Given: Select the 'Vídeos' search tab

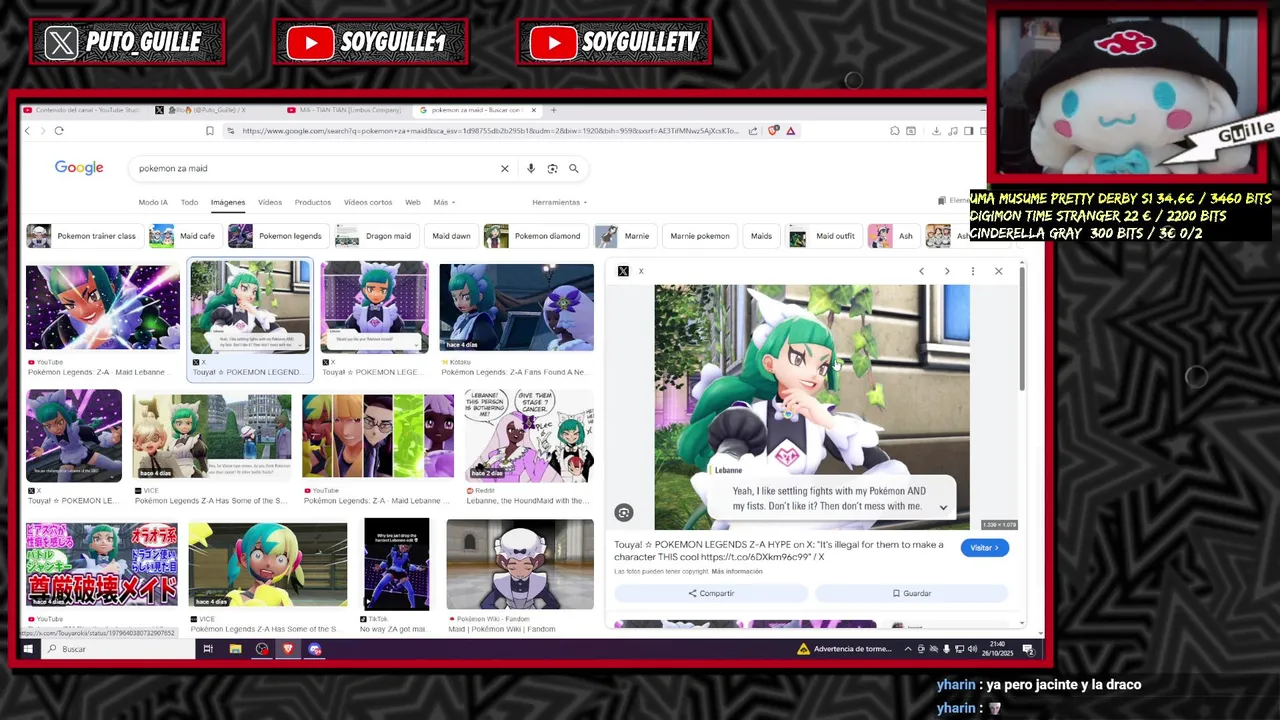Looking at the screenshot, I should 270,202.
